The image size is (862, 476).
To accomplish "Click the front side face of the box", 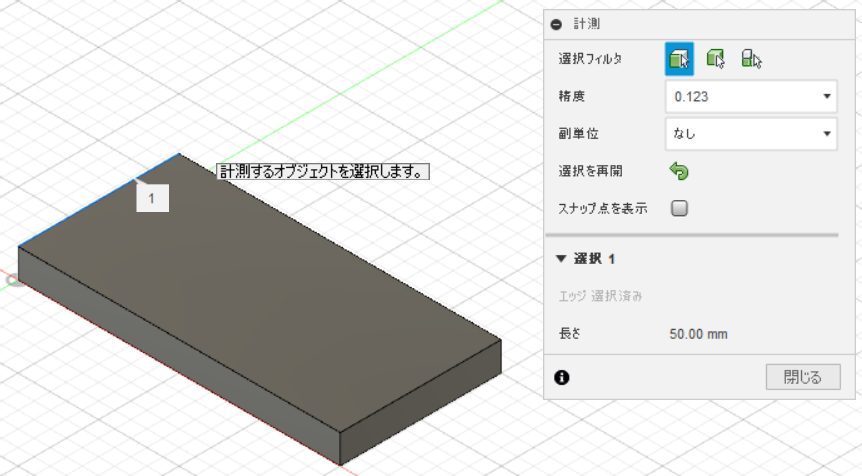I will pyautogui.click(x=181, y=357).
